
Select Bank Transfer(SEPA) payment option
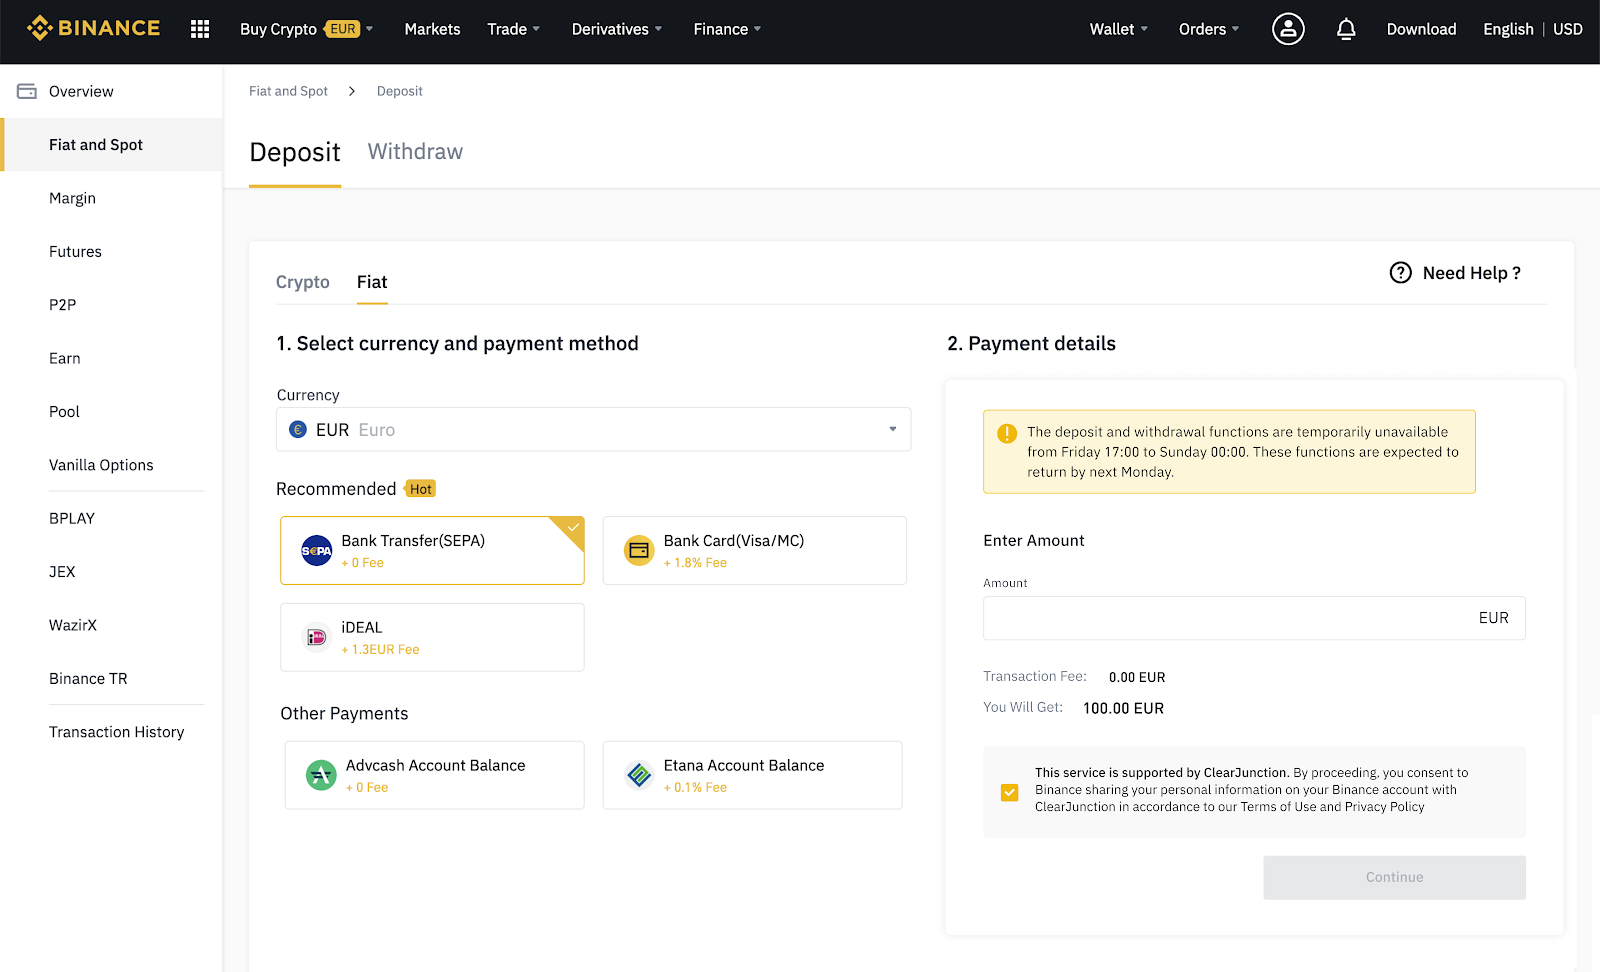(432, 550)
